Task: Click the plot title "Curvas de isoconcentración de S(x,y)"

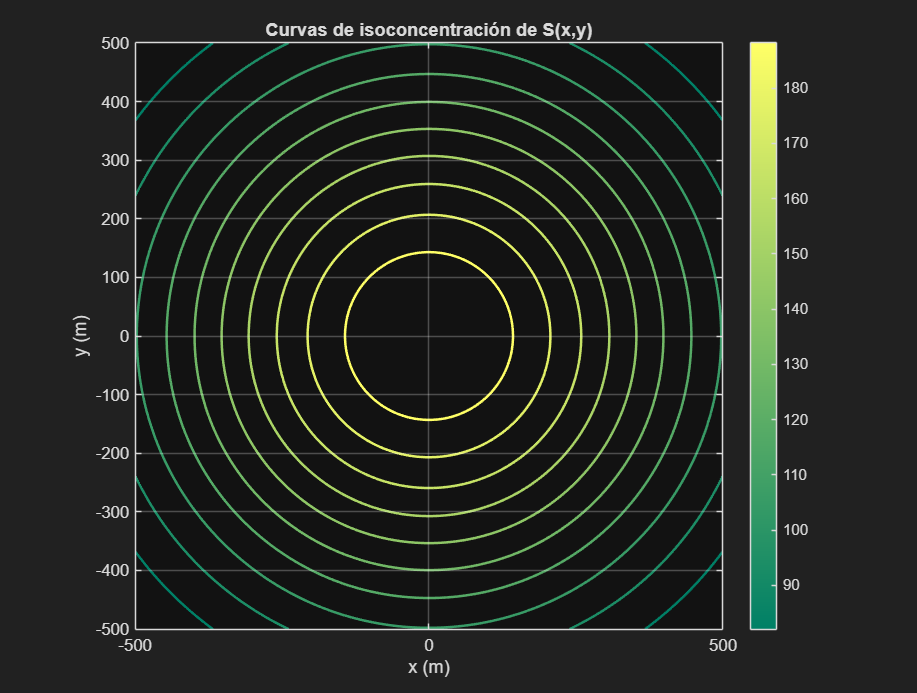Action: (428, 30)
